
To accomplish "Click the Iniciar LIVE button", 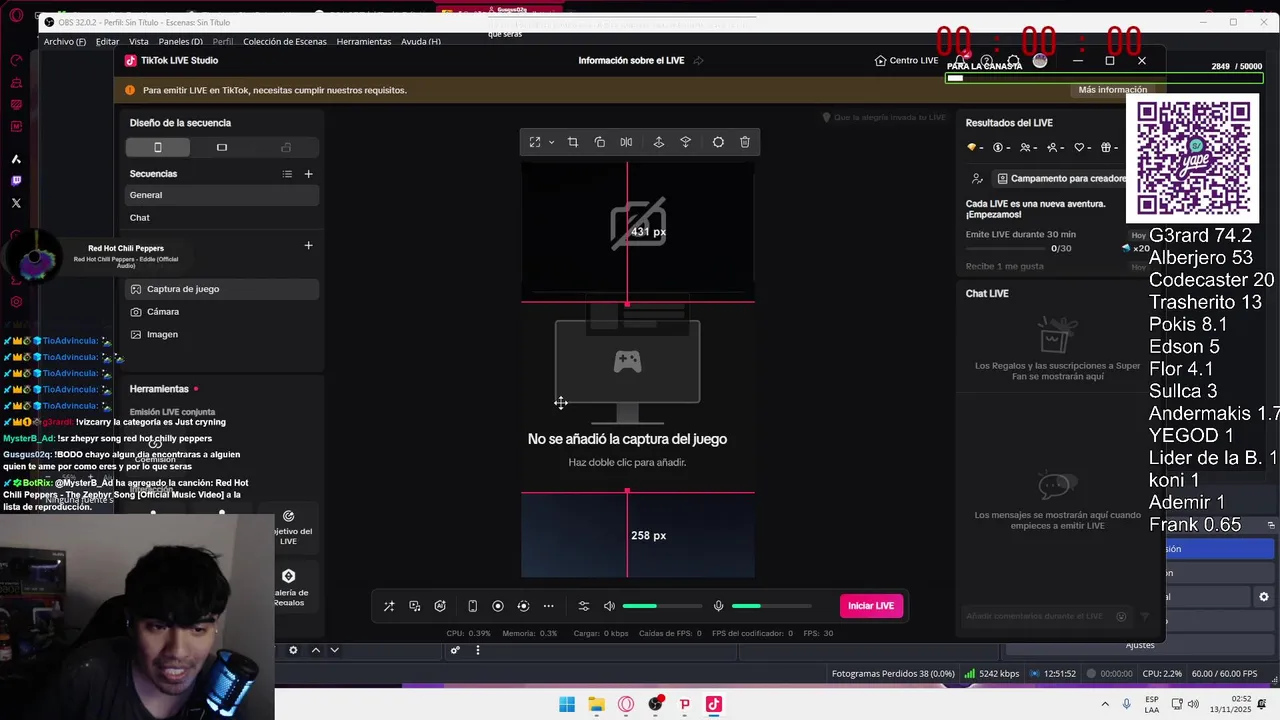I will (x=871, y=606).
